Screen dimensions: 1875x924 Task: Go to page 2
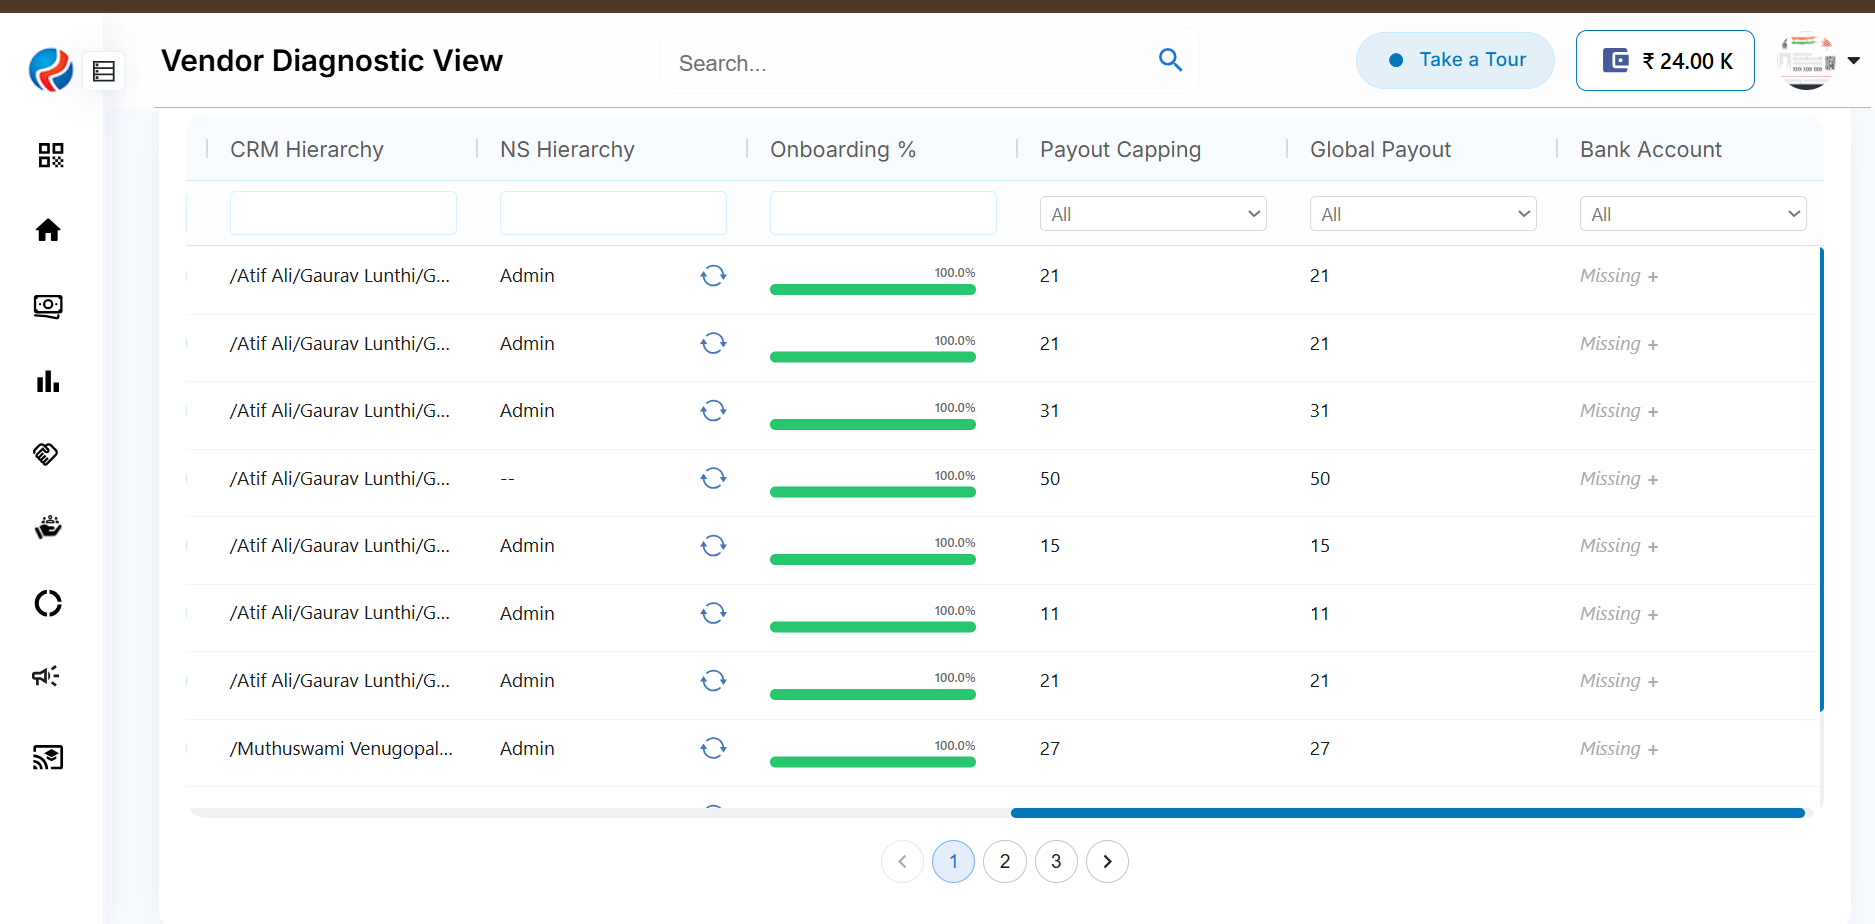coord(1004,862)
